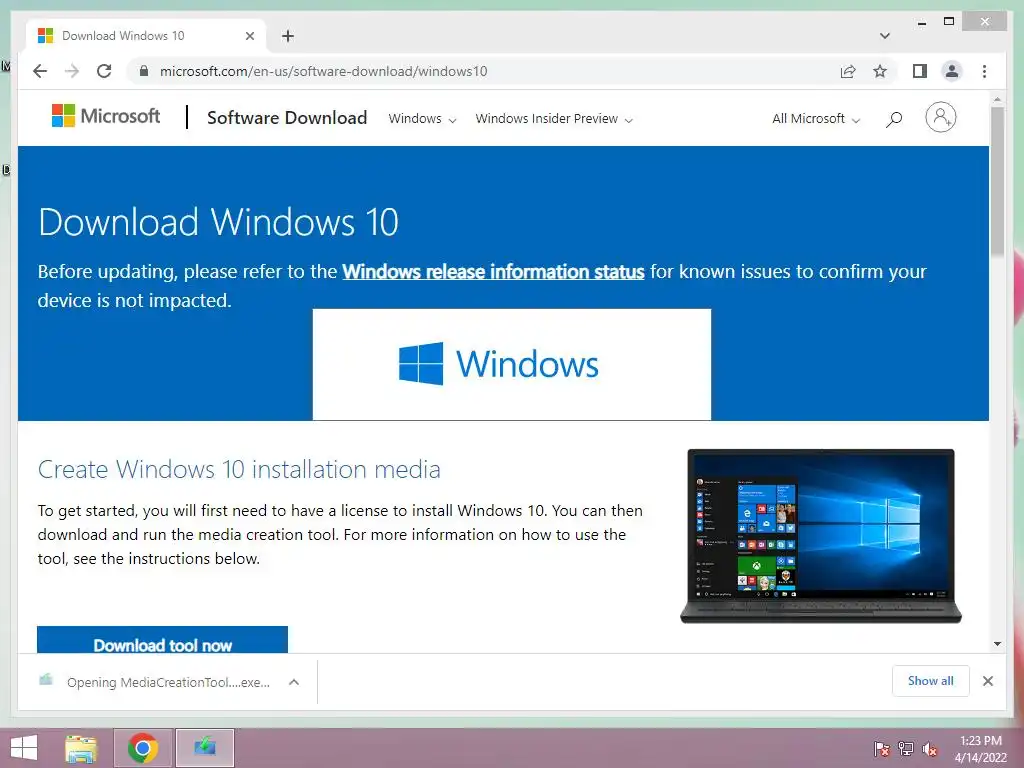The width and height of the screenshot is (1024, 768).
Task: Click the page scrollbar up arrow
Action: [997, 99]
